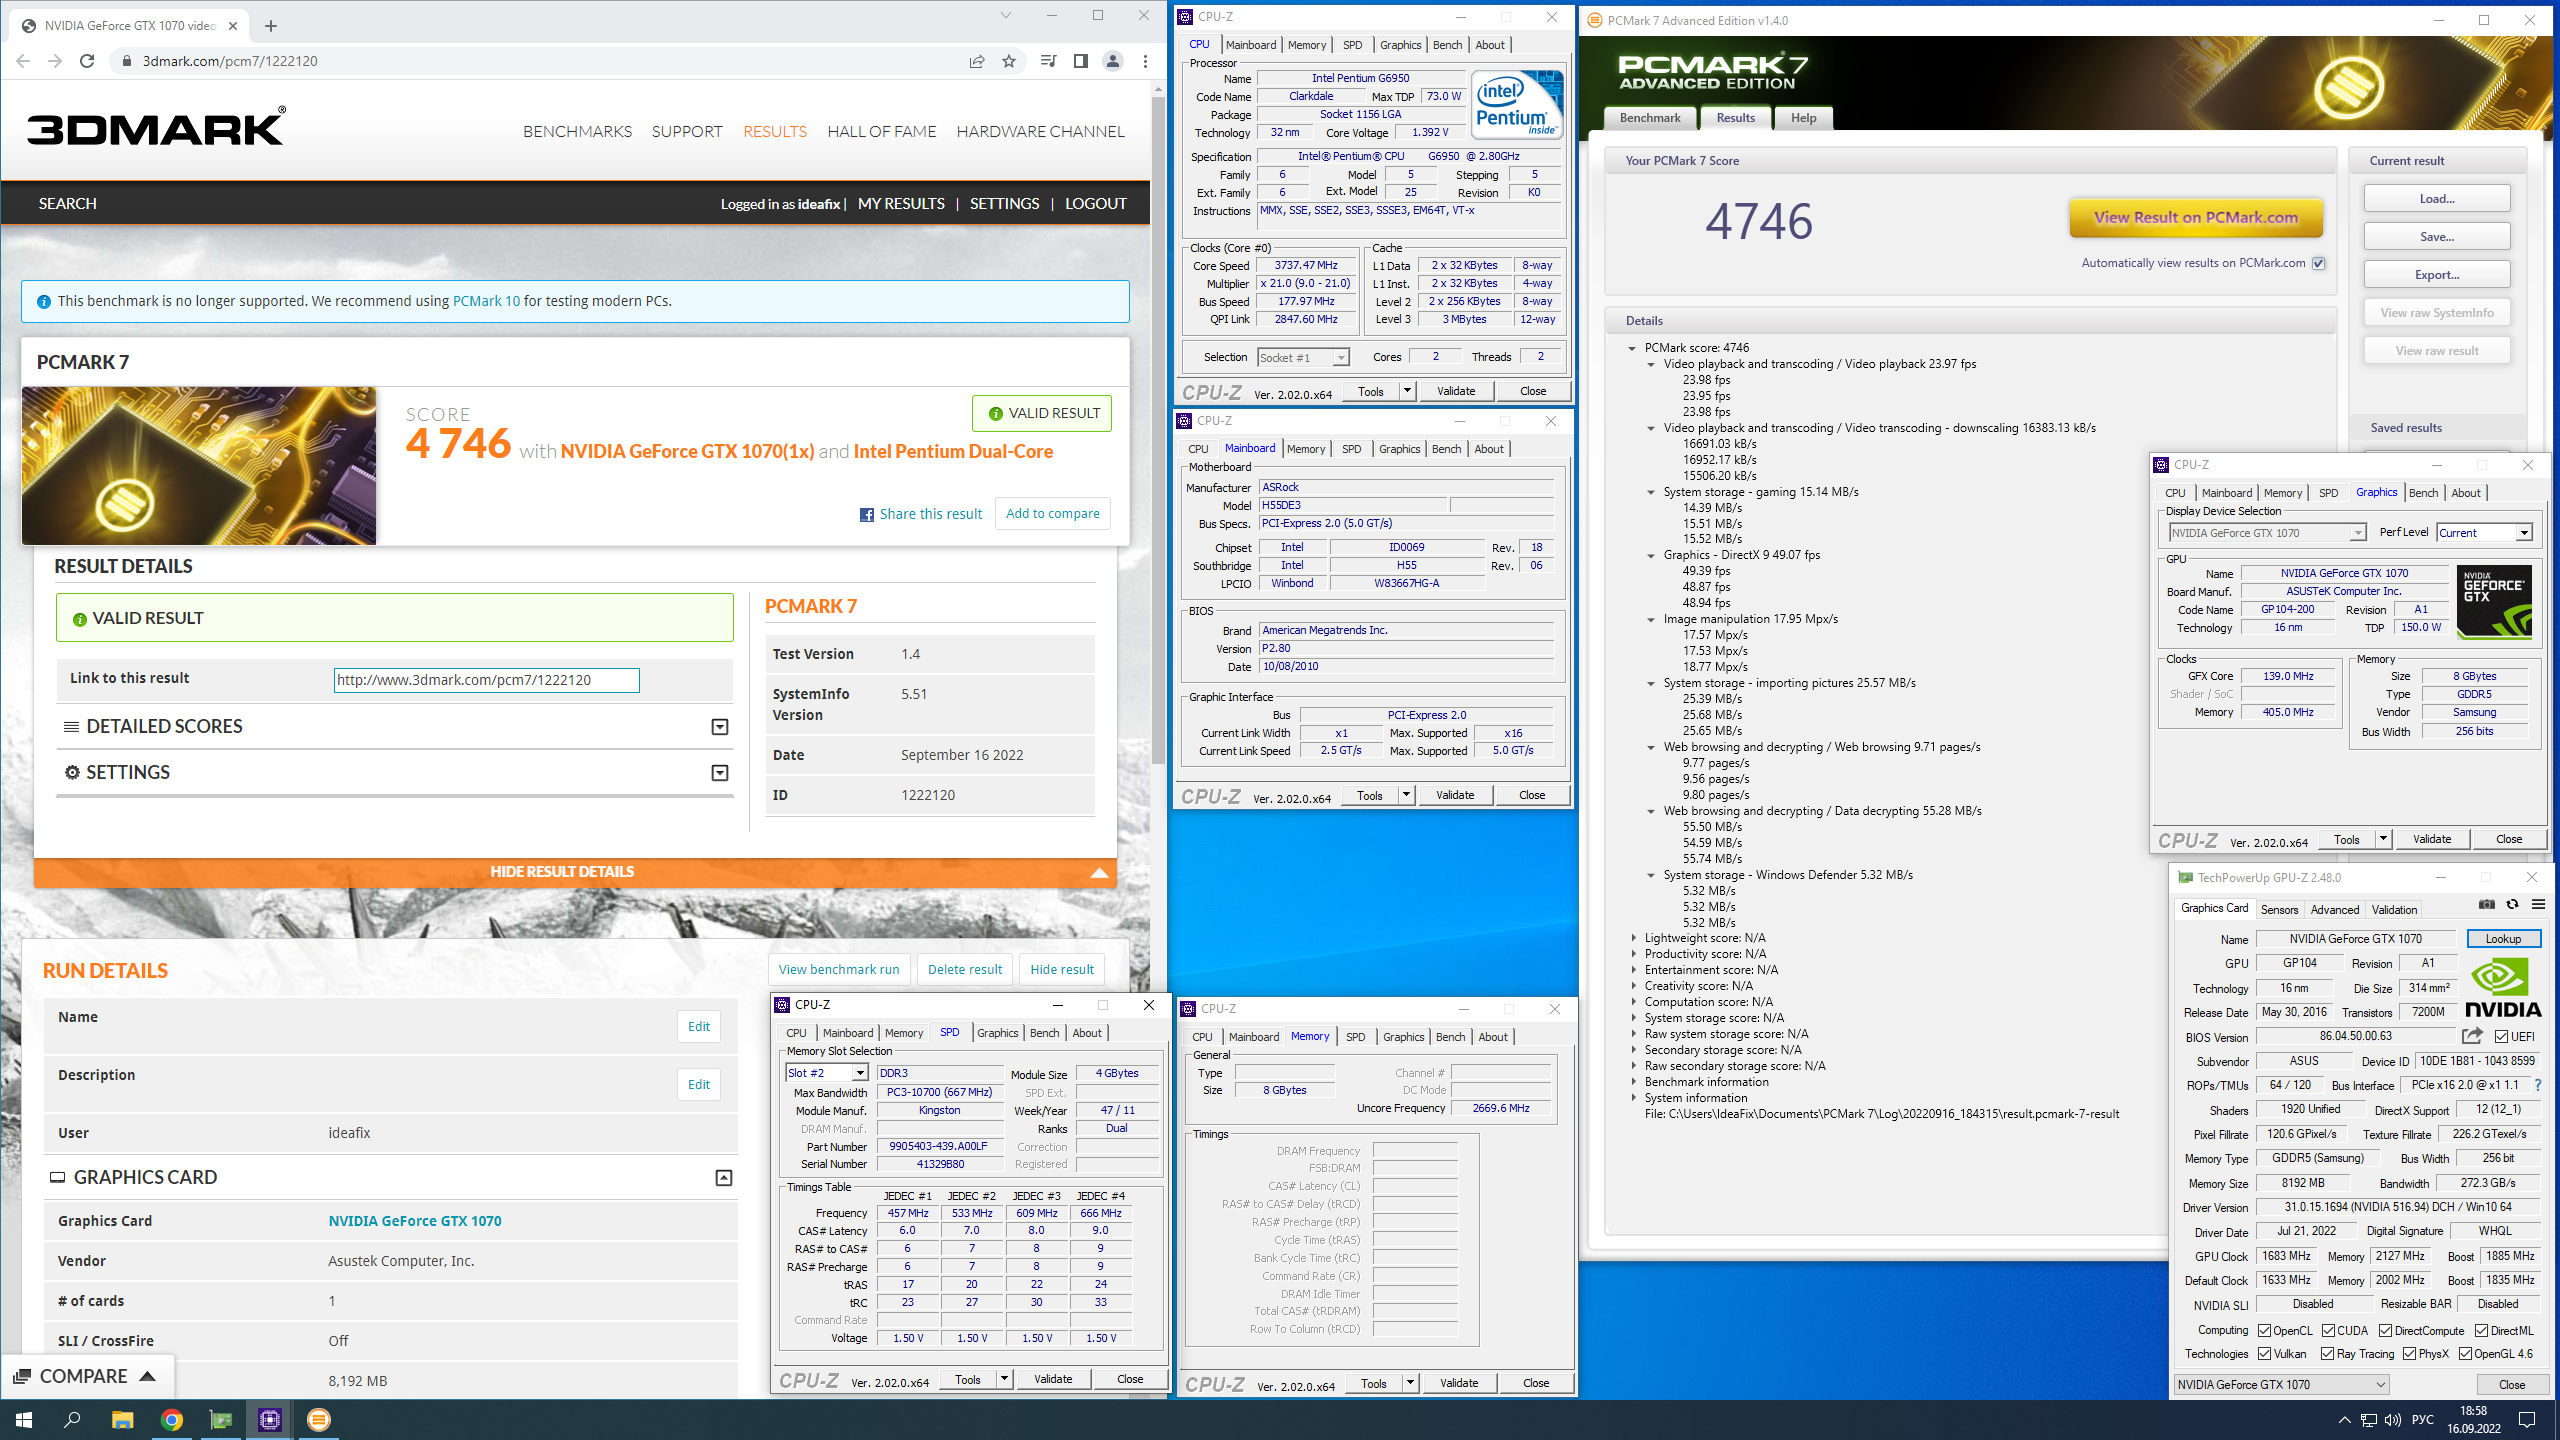The height and width of the screenshot is (1440, 2560).
Task: Click the Delete result button
Action: [x=964, y=970]
